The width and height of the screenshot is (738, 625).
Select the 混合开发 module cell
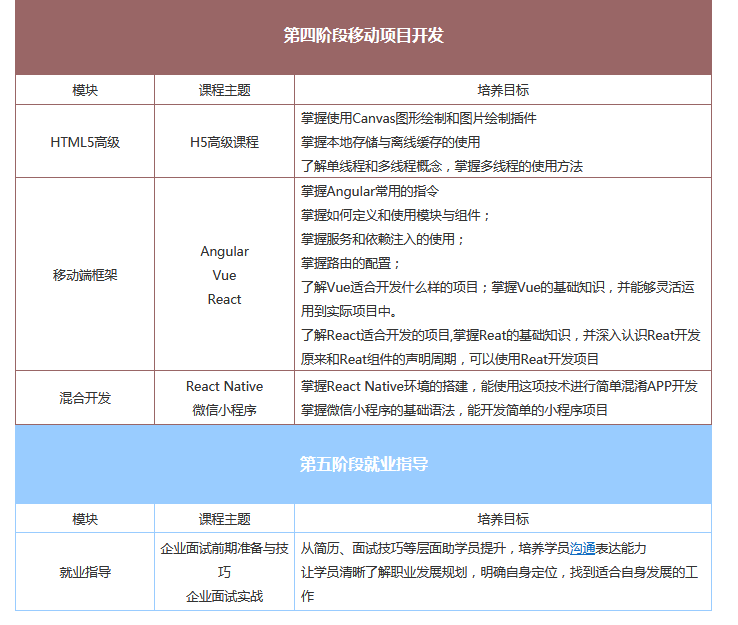[x=85, y=398]
